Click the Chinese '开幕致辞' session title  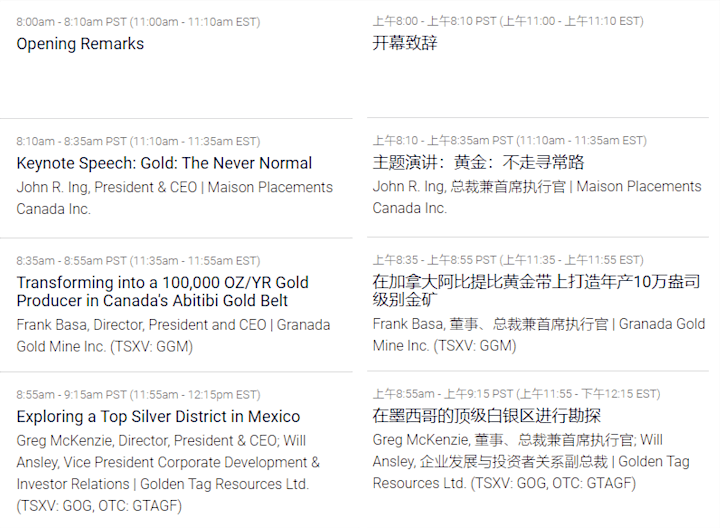pos(405,43)
